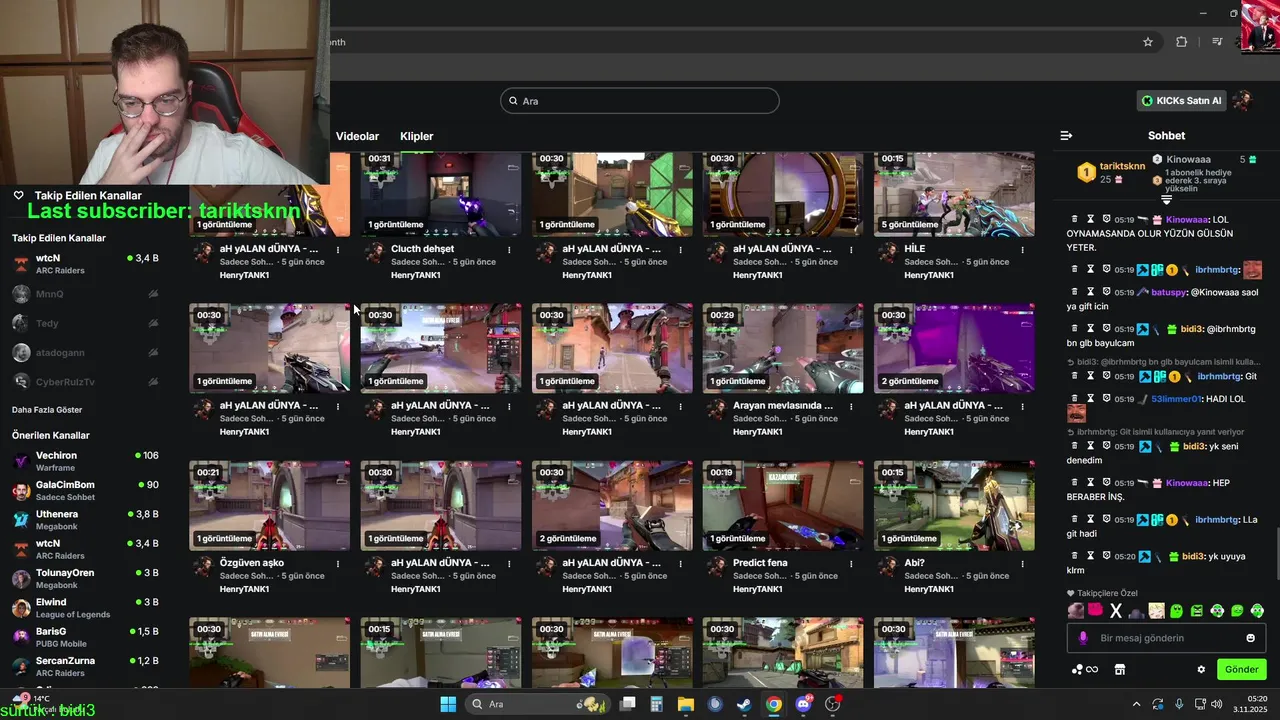Image resolution: width=1280 pixels, height=720 pixels.
Task: Open BarisG recommended channel
Action: click(85, 637)
